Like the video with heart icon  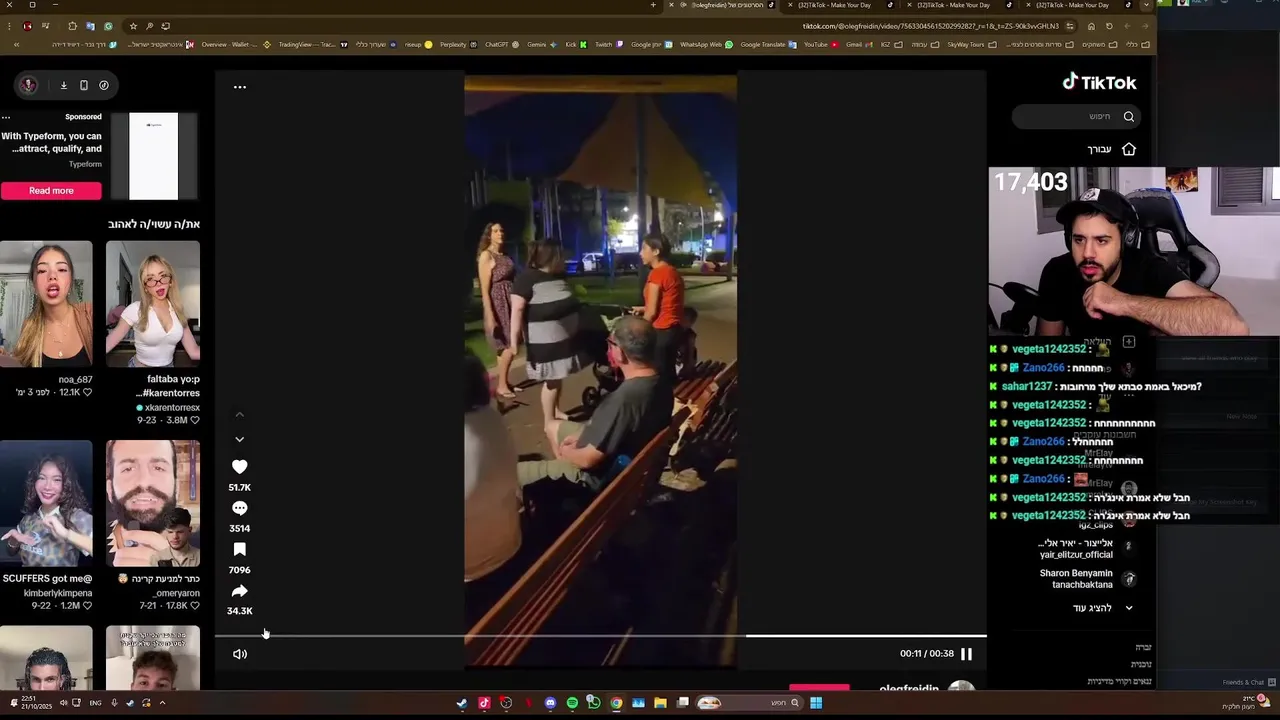(239, 467)
